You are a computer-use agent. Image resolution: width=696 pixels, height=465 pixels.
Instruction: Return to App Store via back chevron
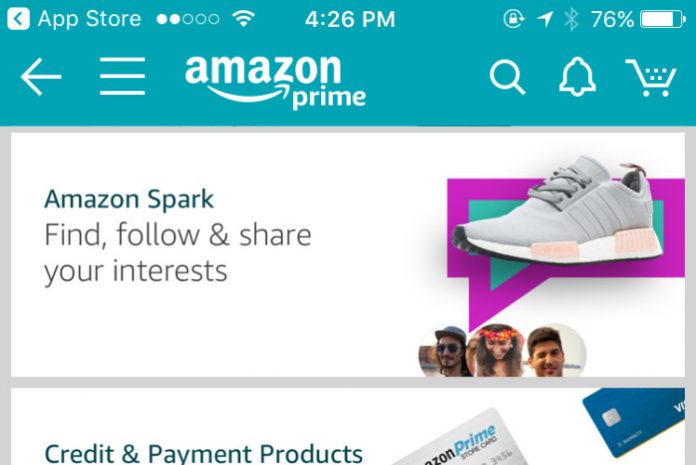click(x=18, y=19)
